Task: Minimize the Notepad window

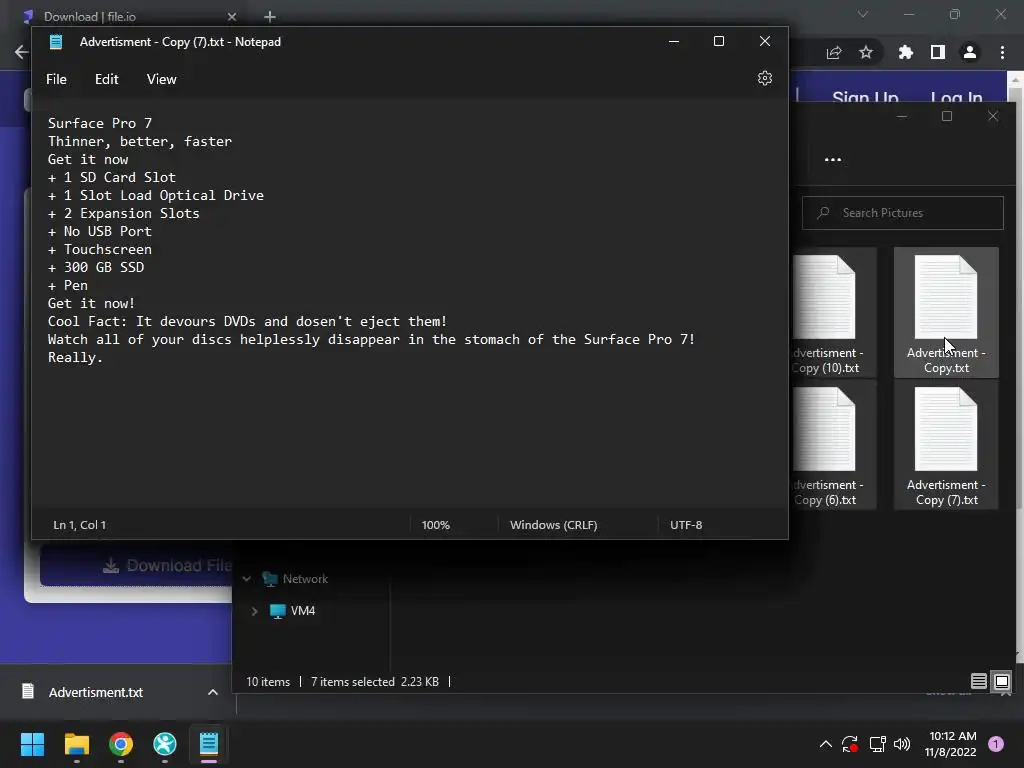Action: (x=674, y=41)
